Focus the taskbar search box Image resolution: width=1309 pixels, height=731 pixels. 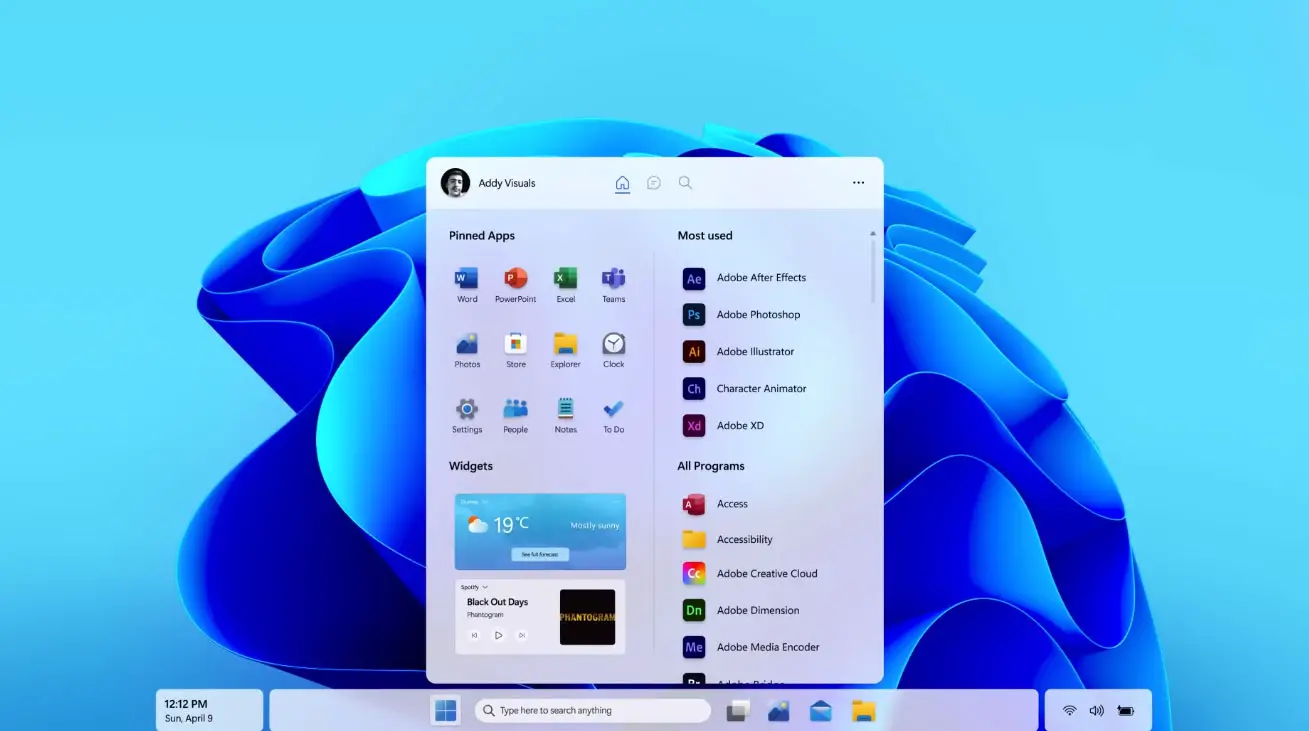pyautogui.click(x=592, y=710)
